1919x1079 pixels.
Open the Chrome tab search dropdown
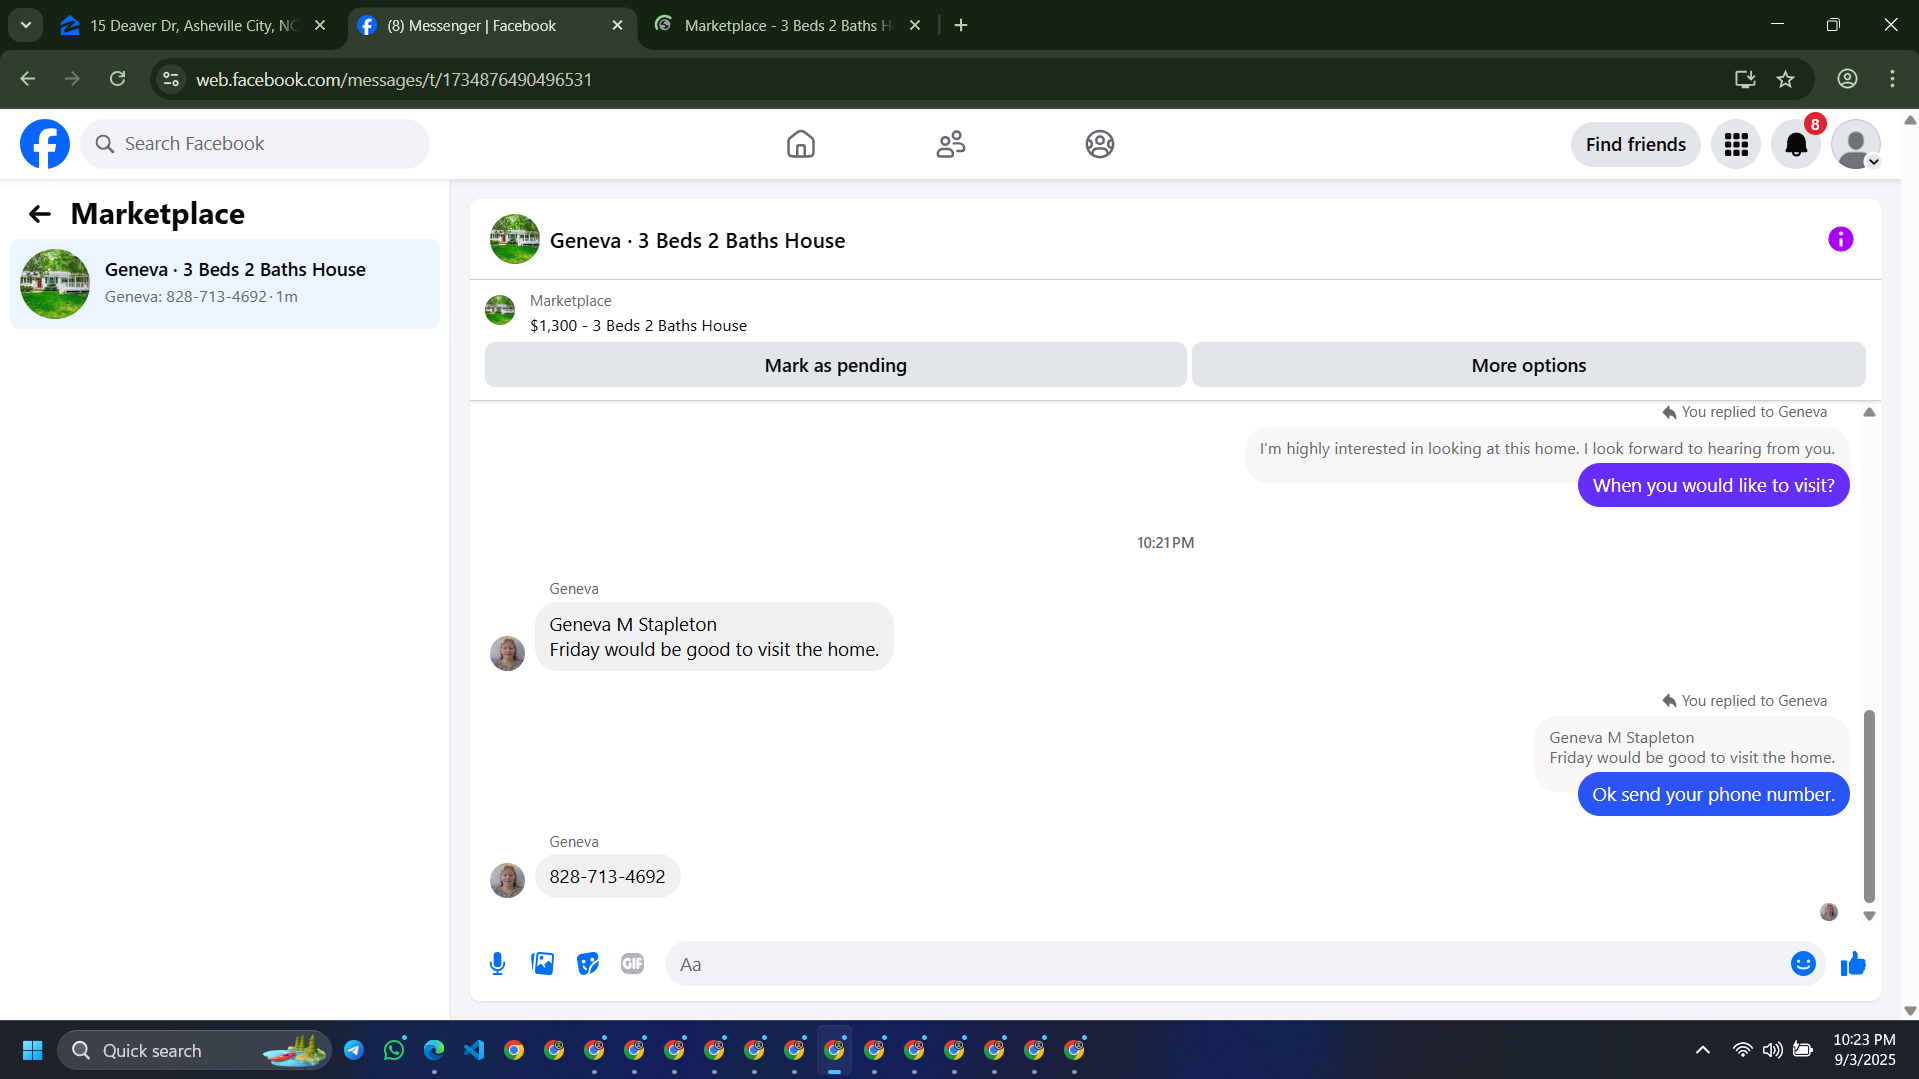click(x=26, y=25)
